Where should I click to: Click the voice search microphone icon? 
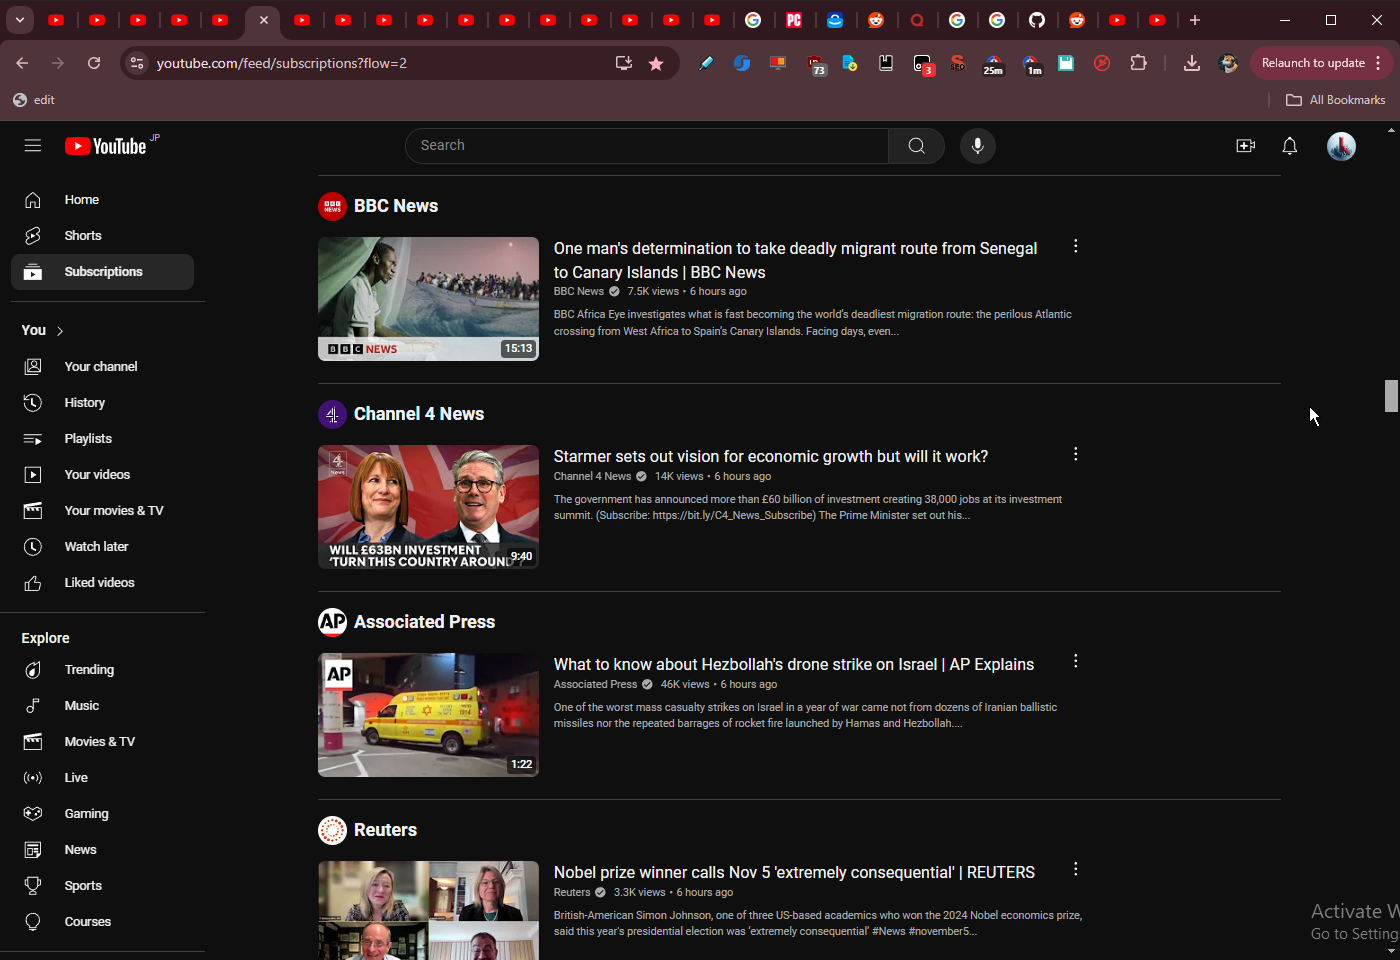[x=977, y=146]
